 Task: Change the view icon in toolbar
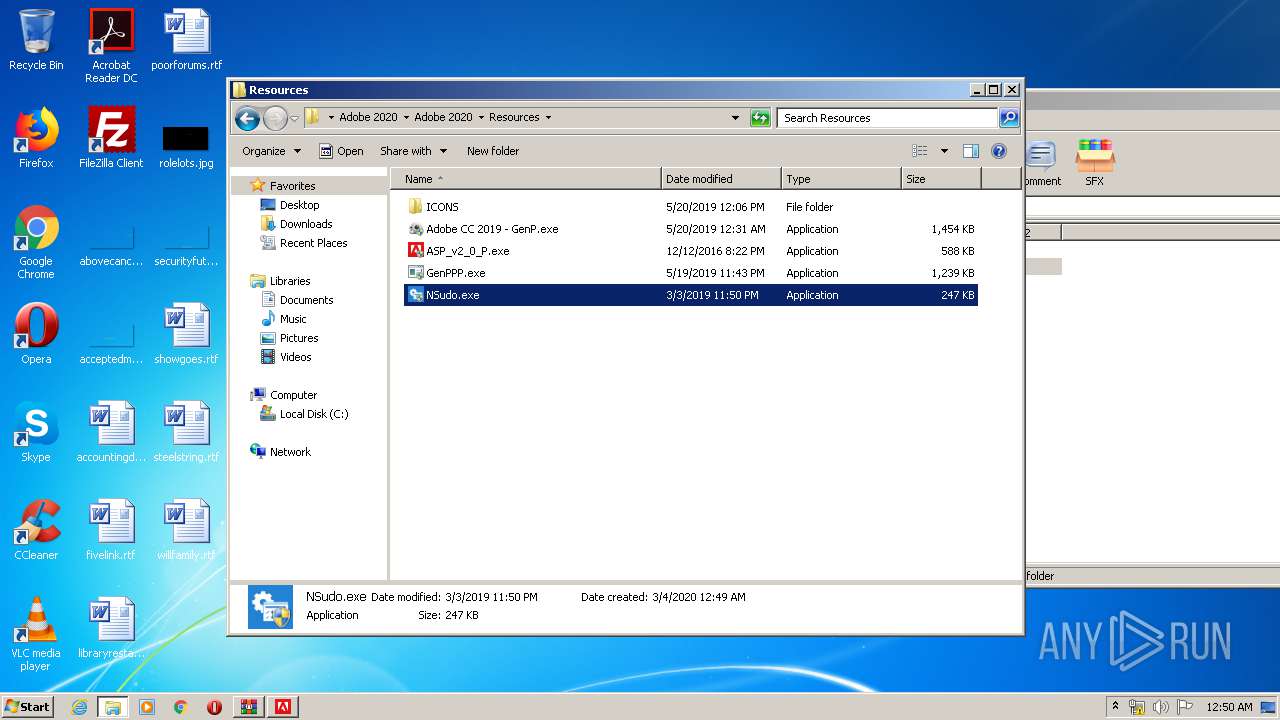(x=920, y=151)
